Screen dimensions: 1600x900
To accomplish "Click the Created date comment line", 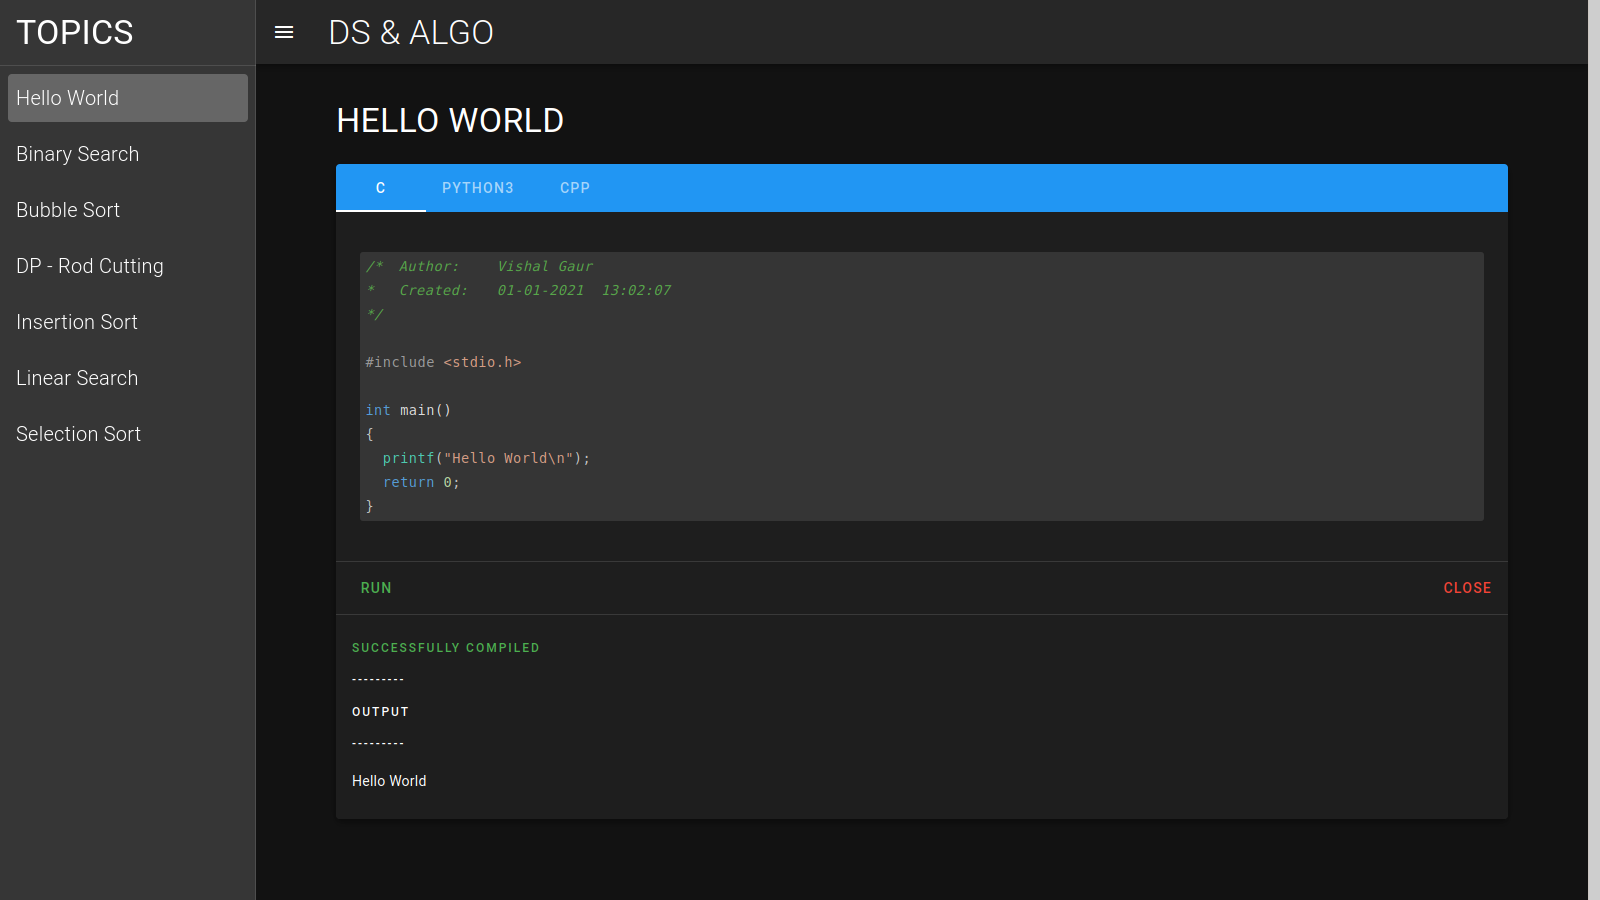I will click(x=518, y=290).
